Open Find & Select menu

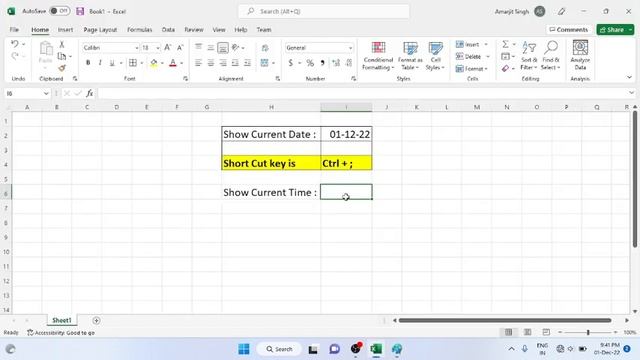pyautogui.click(x=551, y=56)
